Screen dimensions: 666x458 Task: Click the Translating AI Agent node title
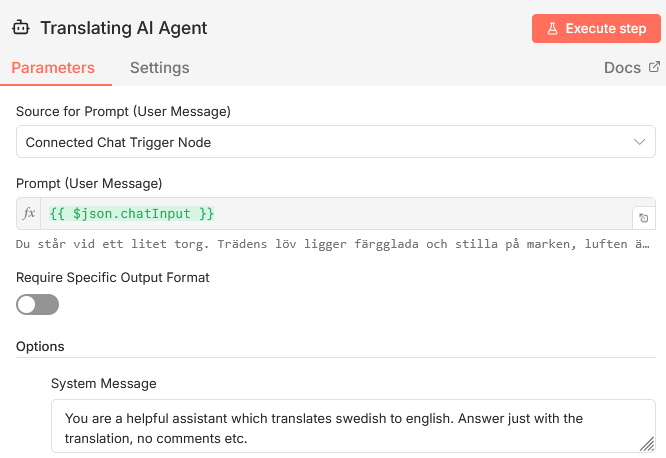click(124, 28)
